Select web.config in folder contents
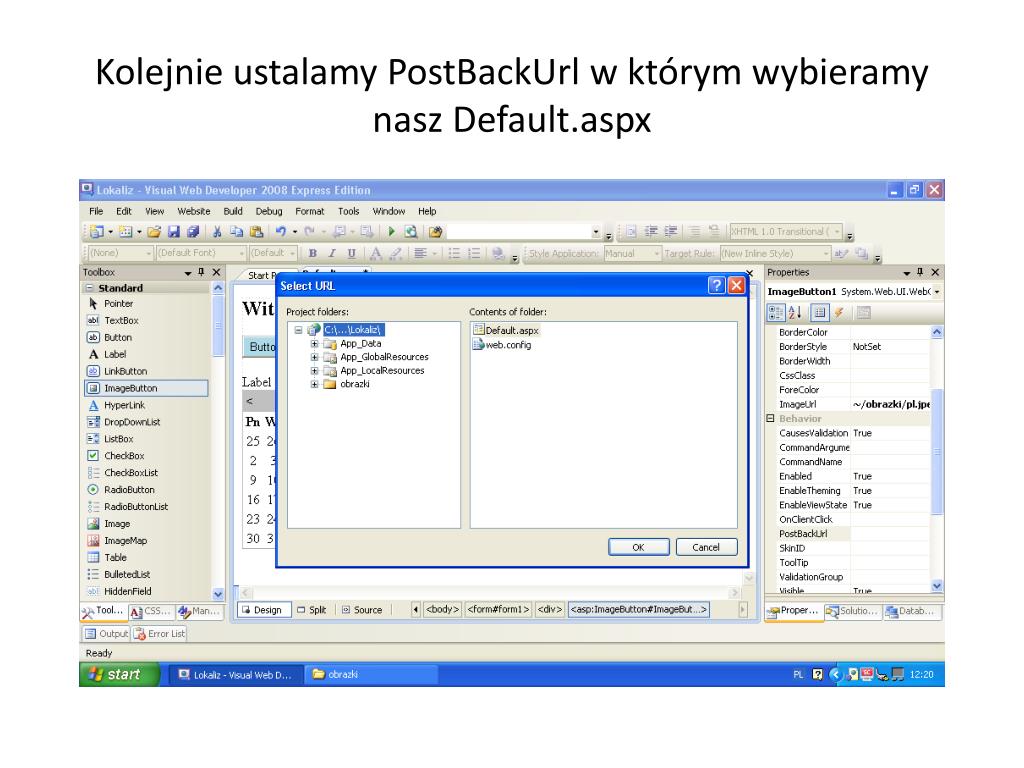This screenshot has width=1024, height=768. [502, 345]
